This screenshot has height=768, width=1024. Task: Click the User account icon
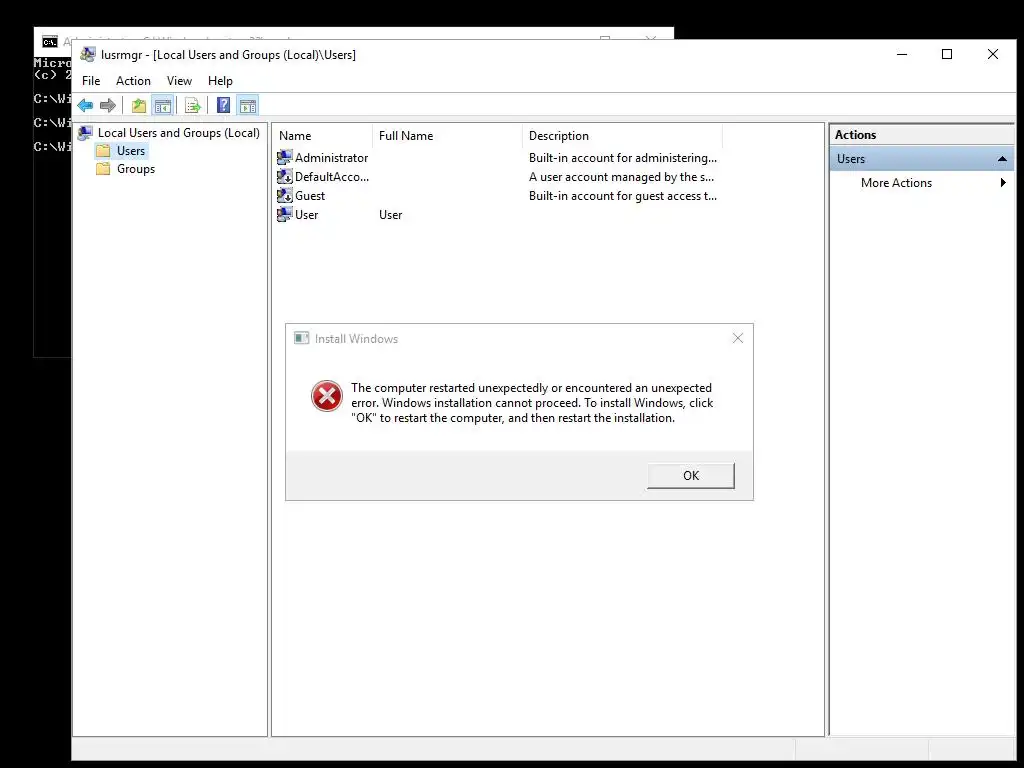pyautogui.click(x=284, y=214)
